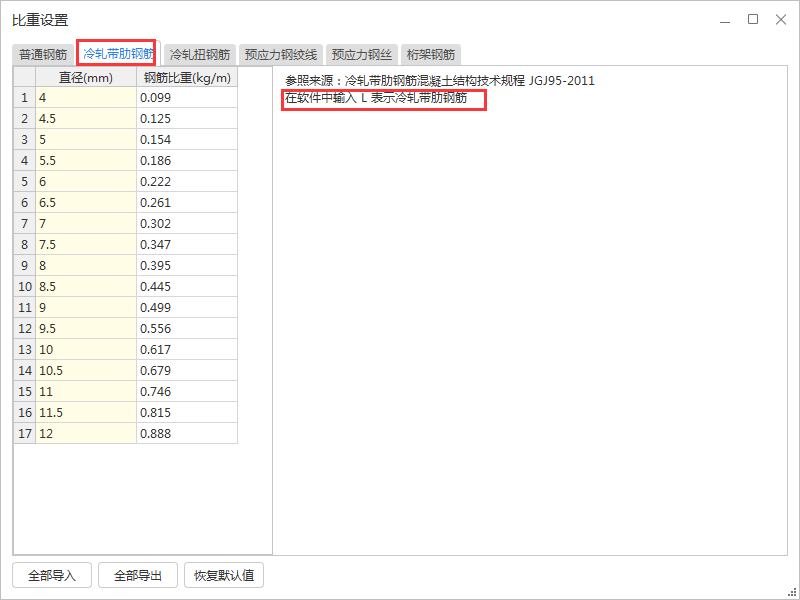This screenshot has width=800, height=600.
Task: Edit the weight value 0.222
Action: [187, 181]
